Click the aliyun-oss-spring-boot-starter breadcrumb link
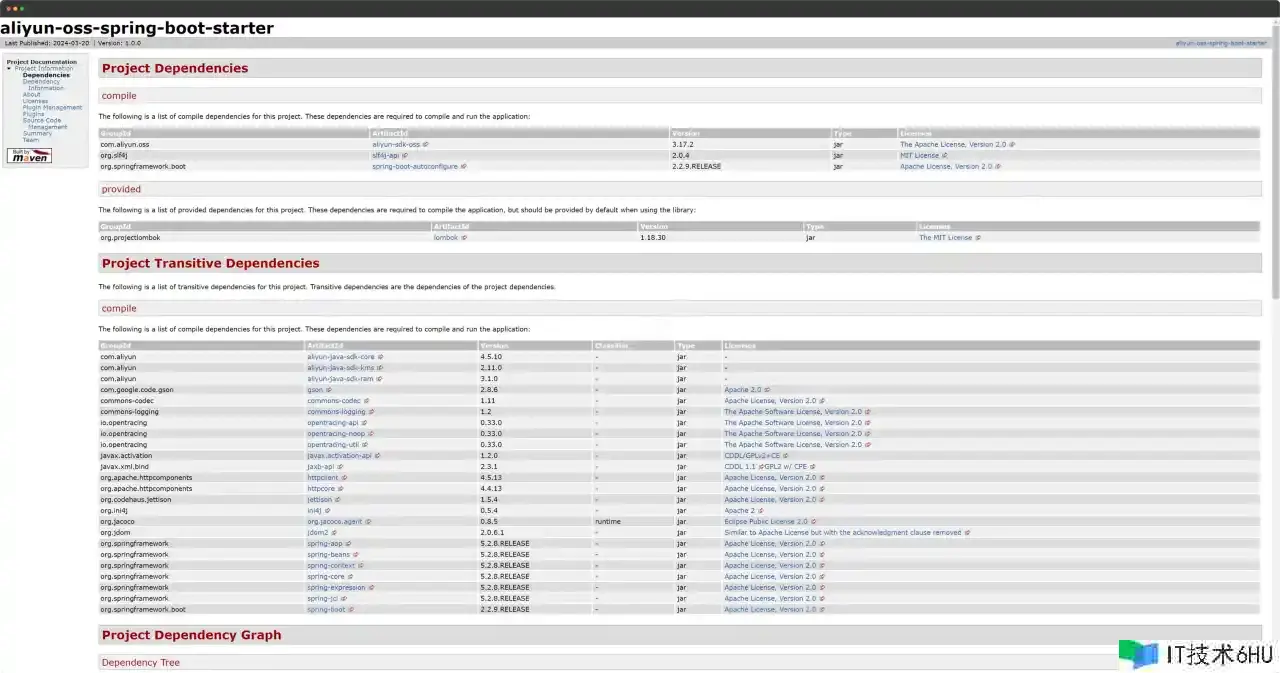1280x673 pixels. pos(1220,43)
